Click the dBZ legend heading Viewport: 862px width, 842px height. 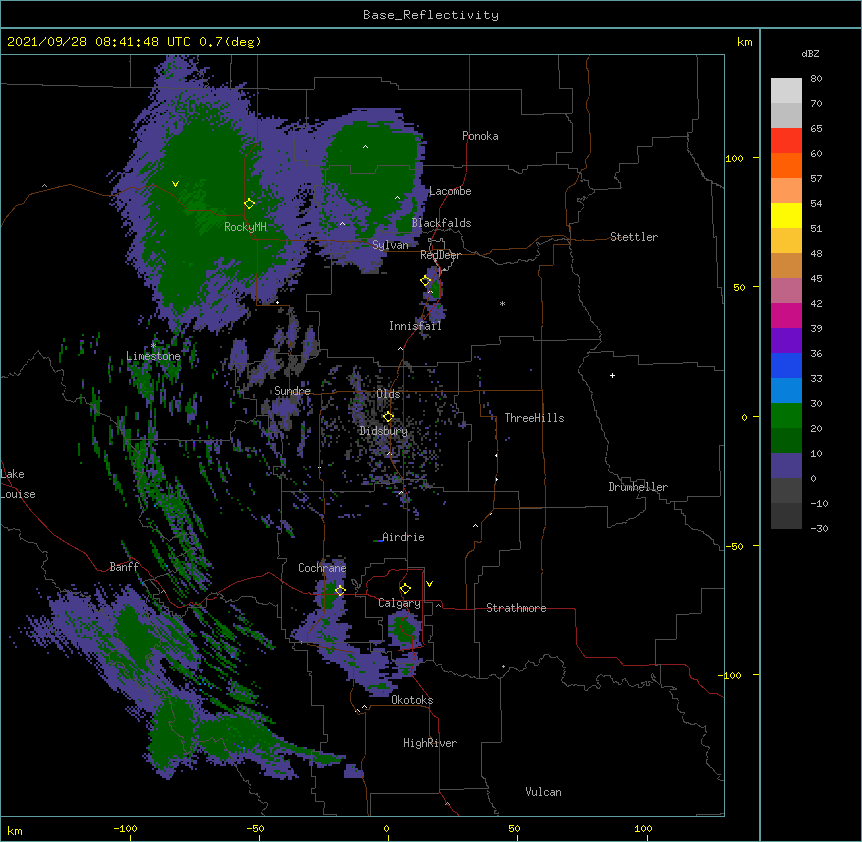(810, 53)
